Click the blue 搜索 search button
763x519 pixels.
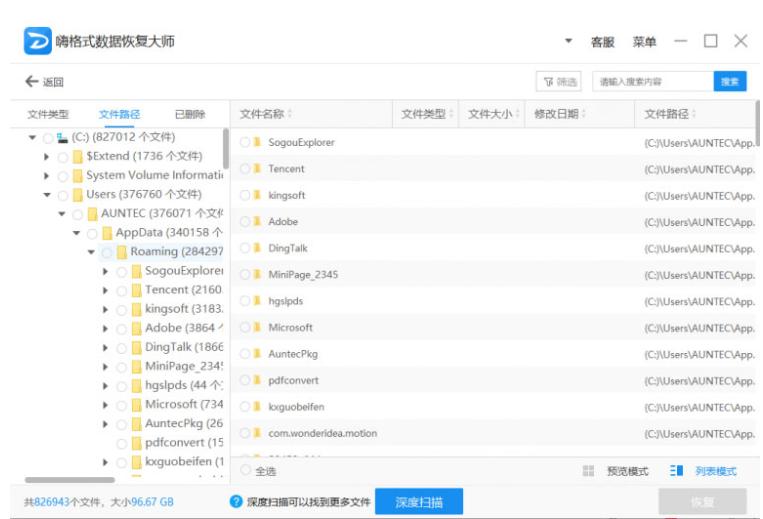730,82
